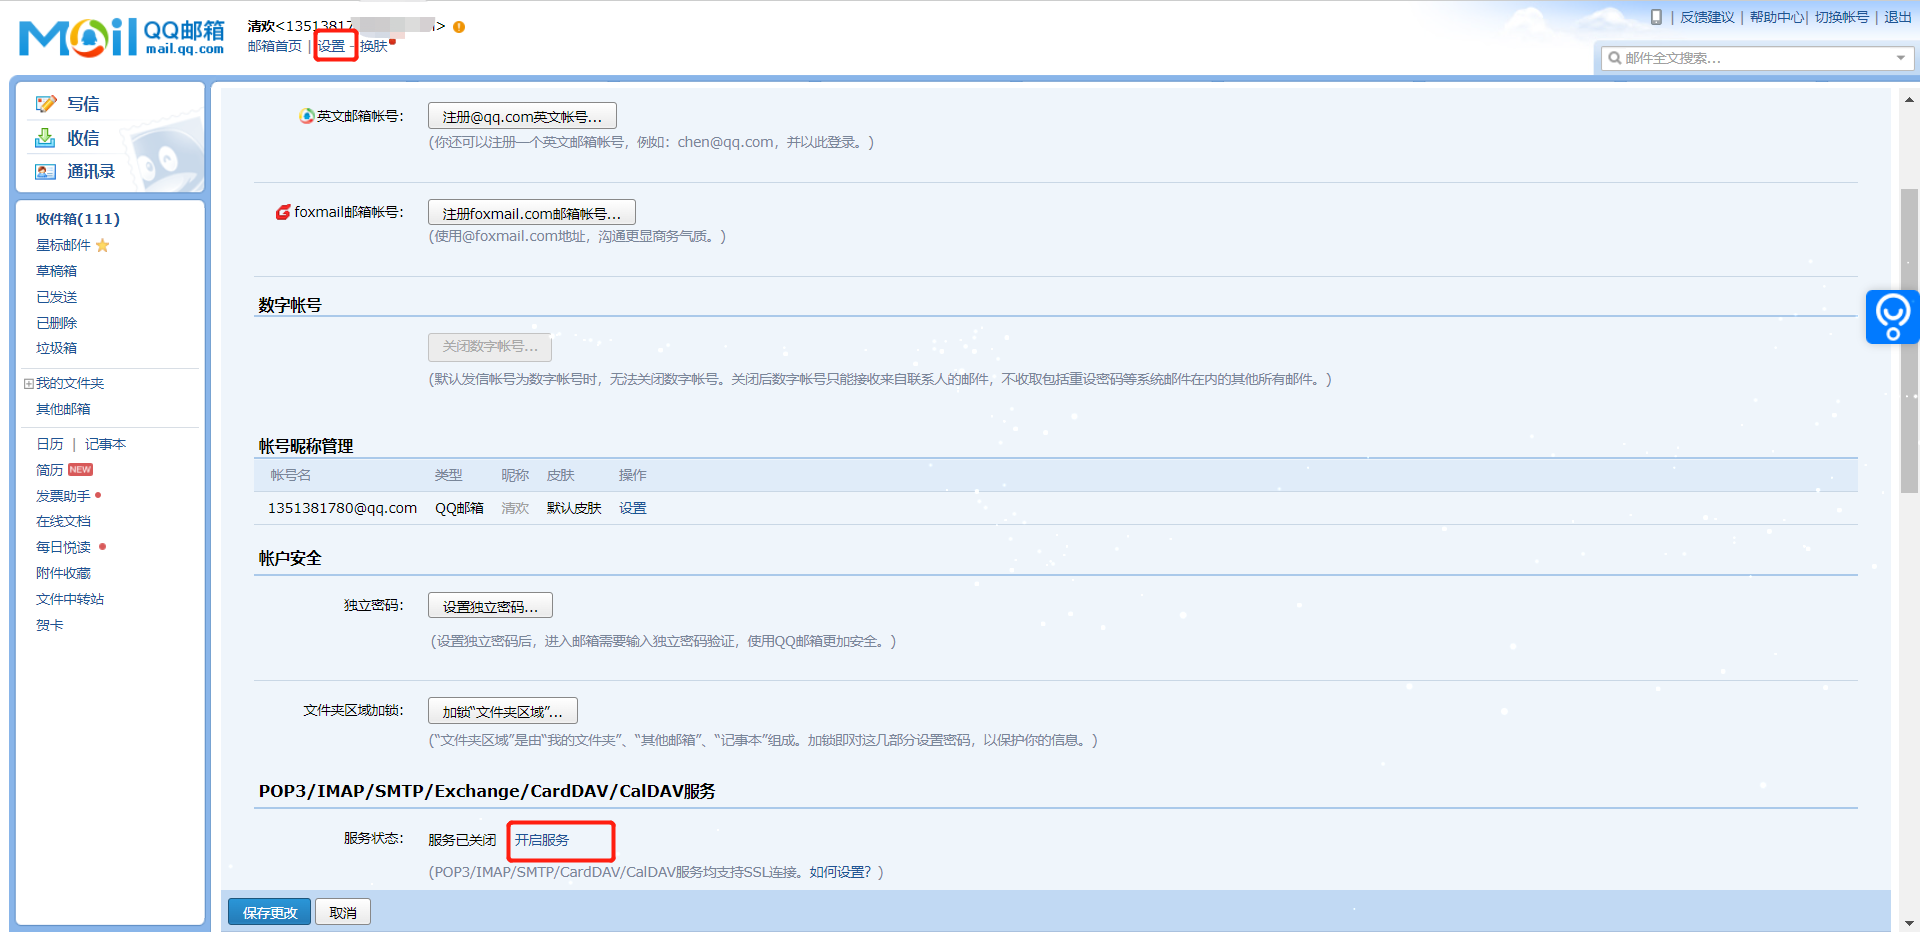Click 设置 in the account nickname row
The width and height of the screenshot is (1920, 932).
(633, 508)
